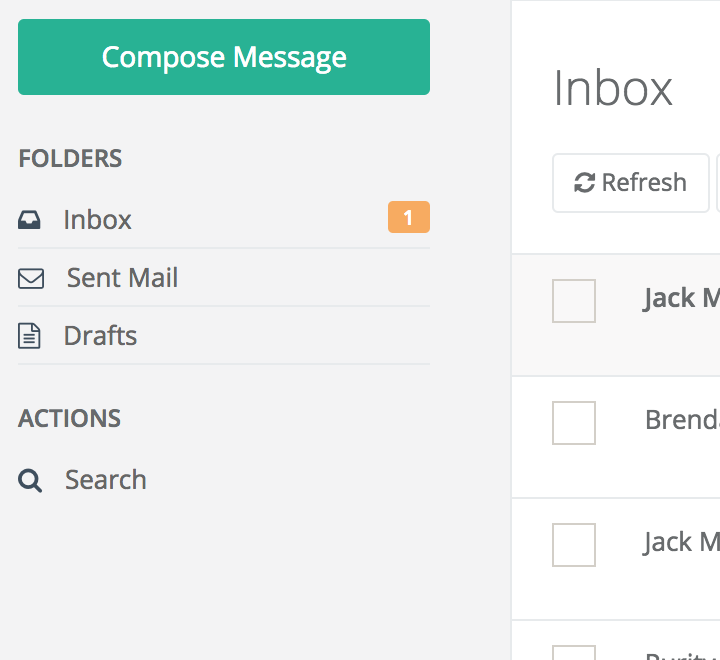Go to the Sent Mail folder
720x660 pixels.
click(122, 278)
